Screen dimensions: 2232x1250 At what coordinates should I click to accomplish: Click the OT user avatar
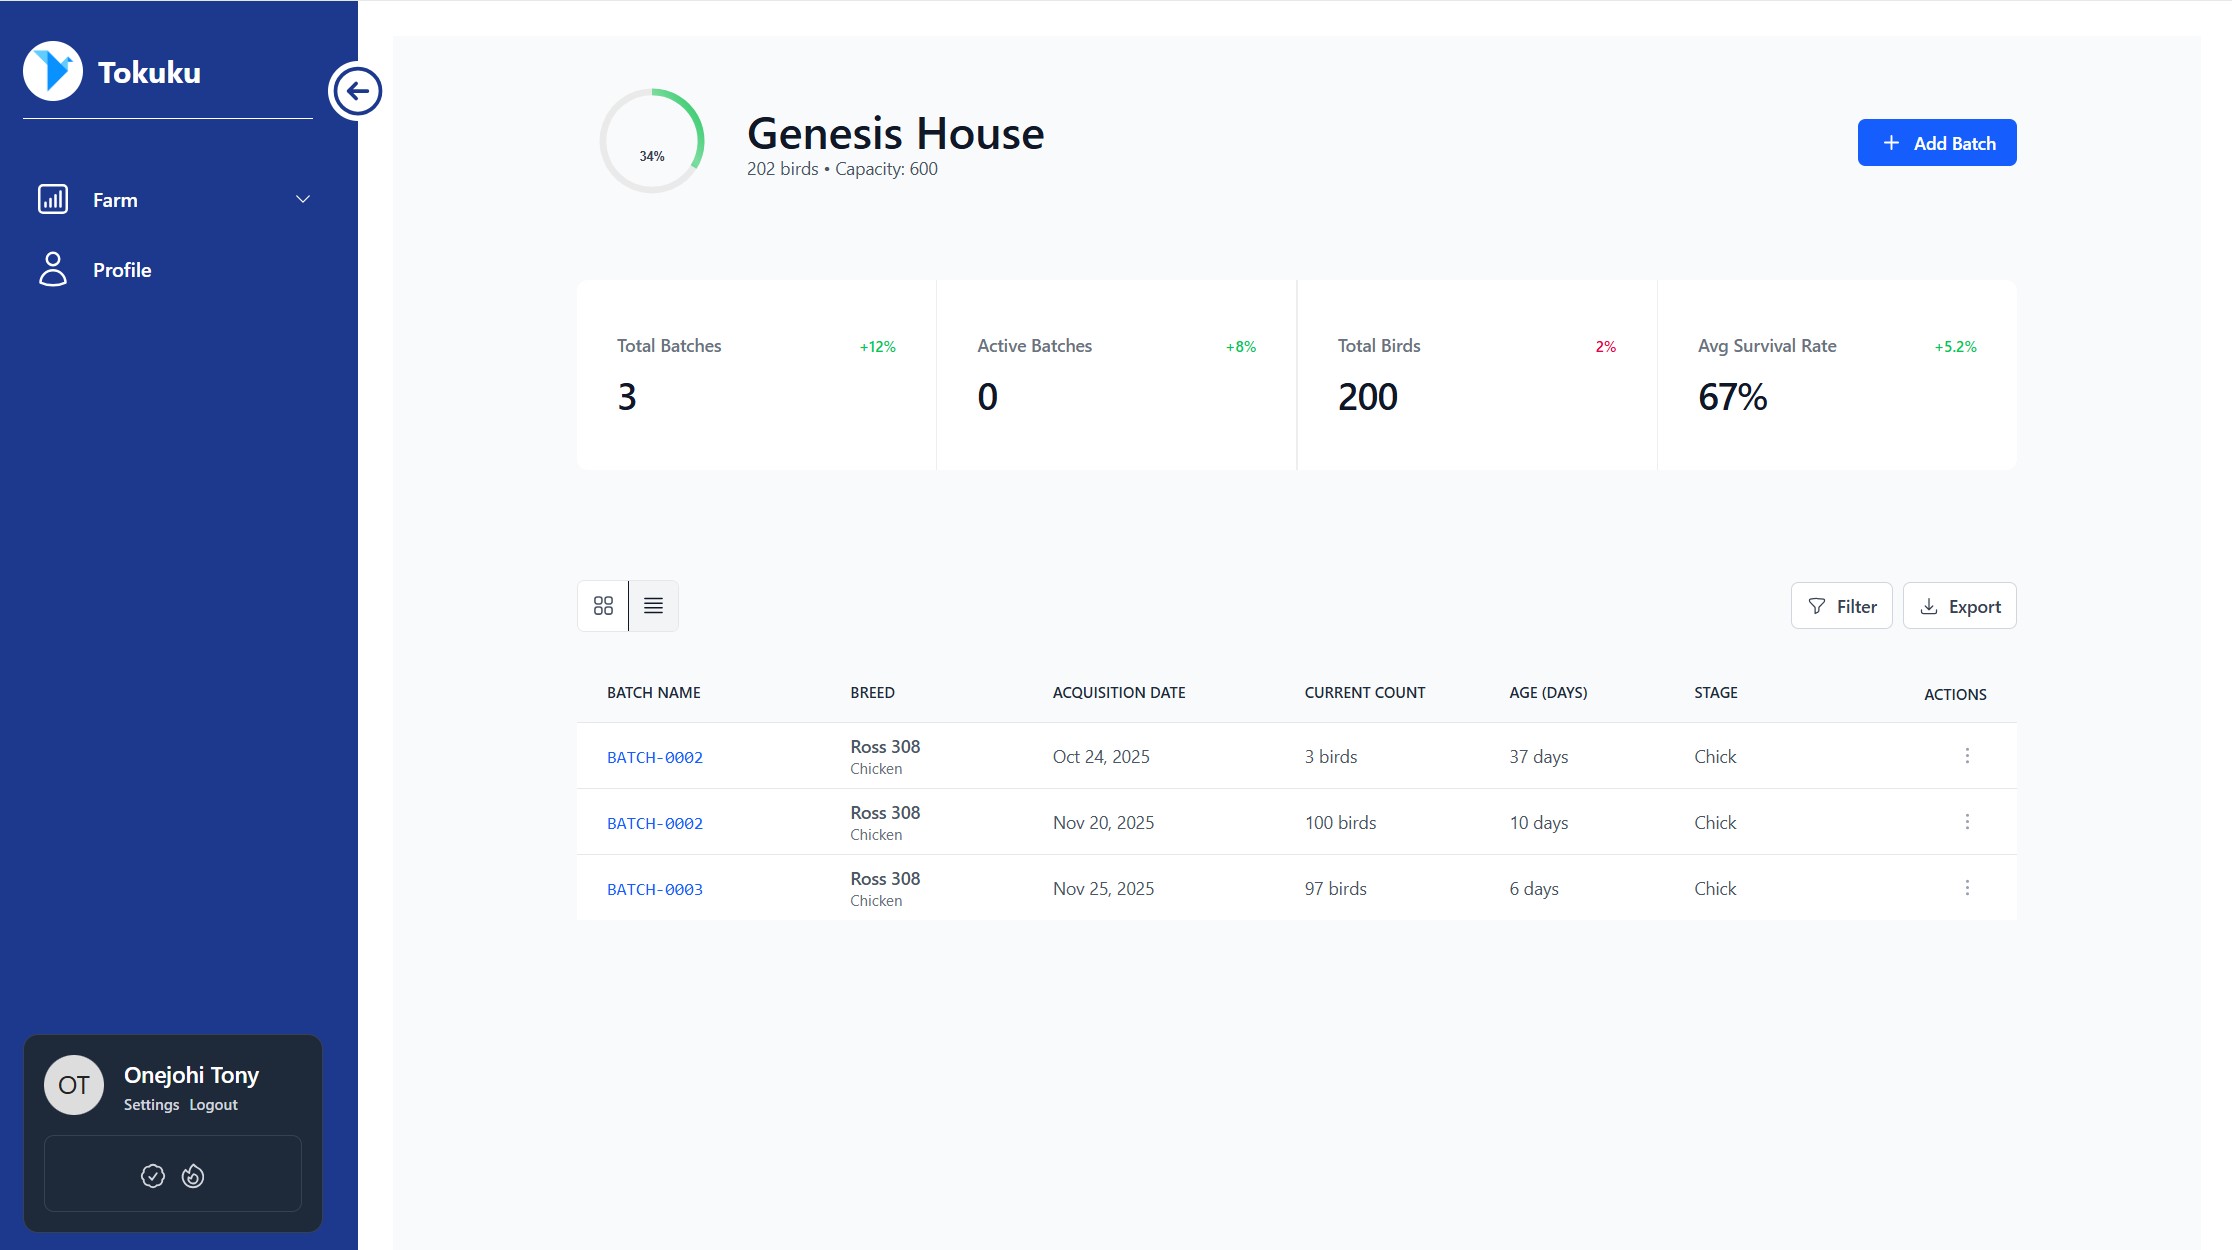(74, 1085)
